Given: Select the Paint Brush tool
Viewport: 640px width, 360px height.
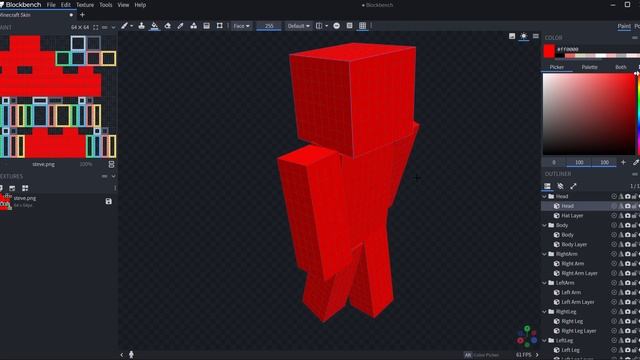Looking at the screenshot, I should click(x=124, y=26).
